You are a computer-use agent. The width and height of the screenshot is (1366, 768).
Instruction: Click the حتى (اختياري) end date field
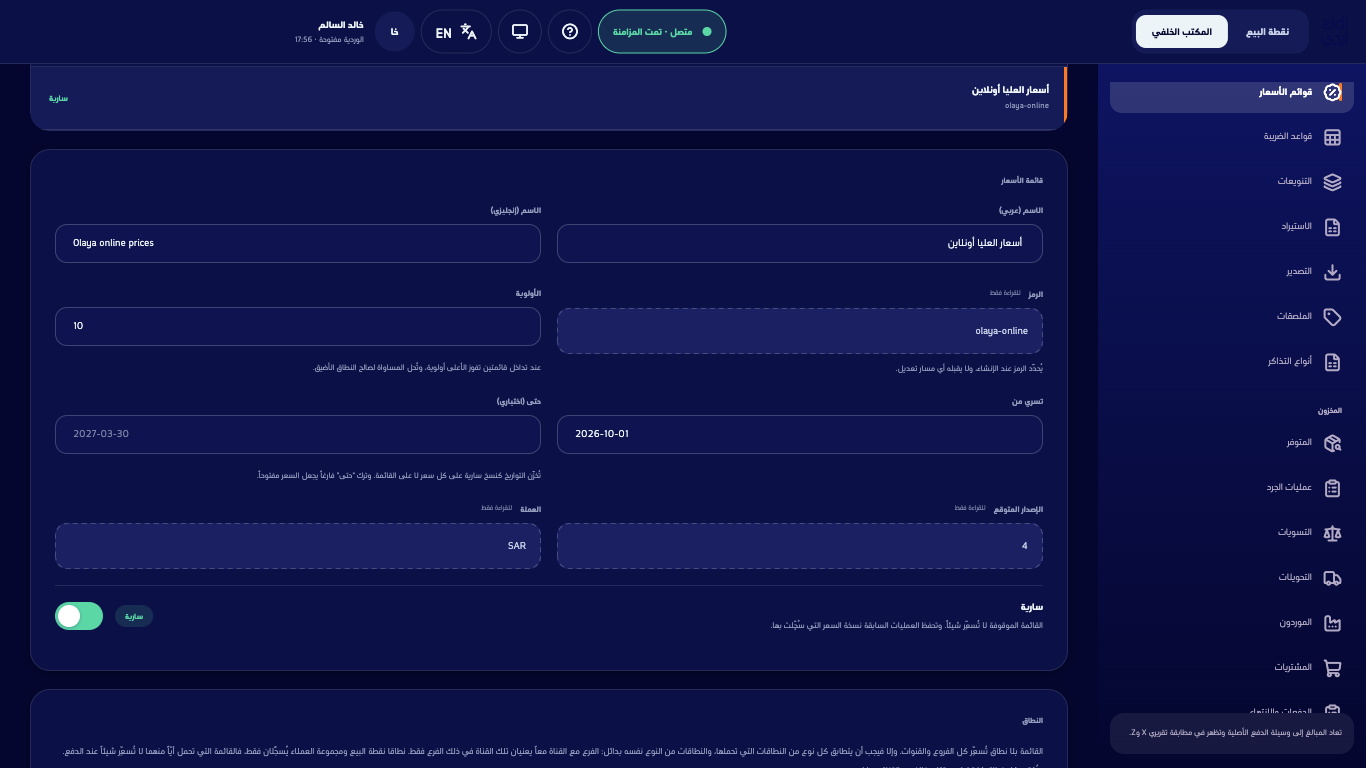(x=298, y=434)
